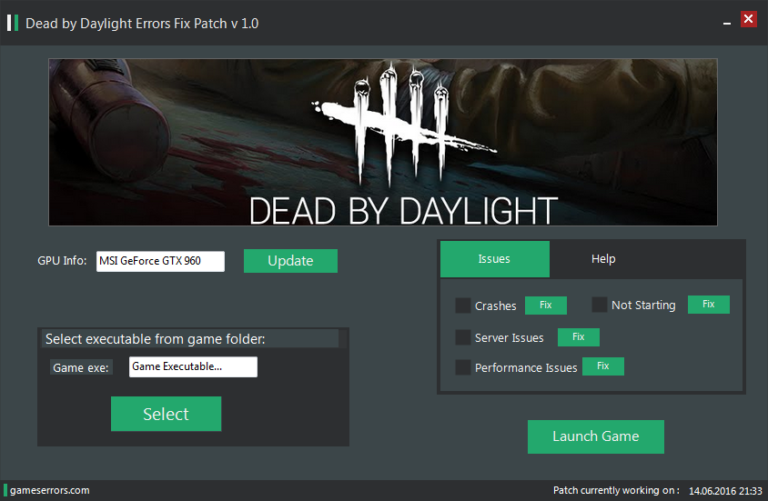Open the Help tab
768x501 pixels.
603,259
